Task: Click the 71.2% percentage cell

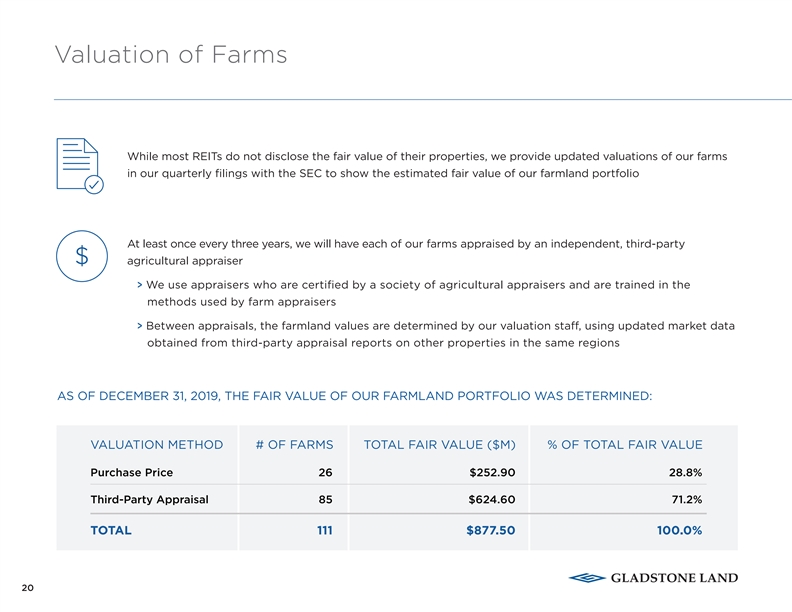Action: (x=685, y=500)
